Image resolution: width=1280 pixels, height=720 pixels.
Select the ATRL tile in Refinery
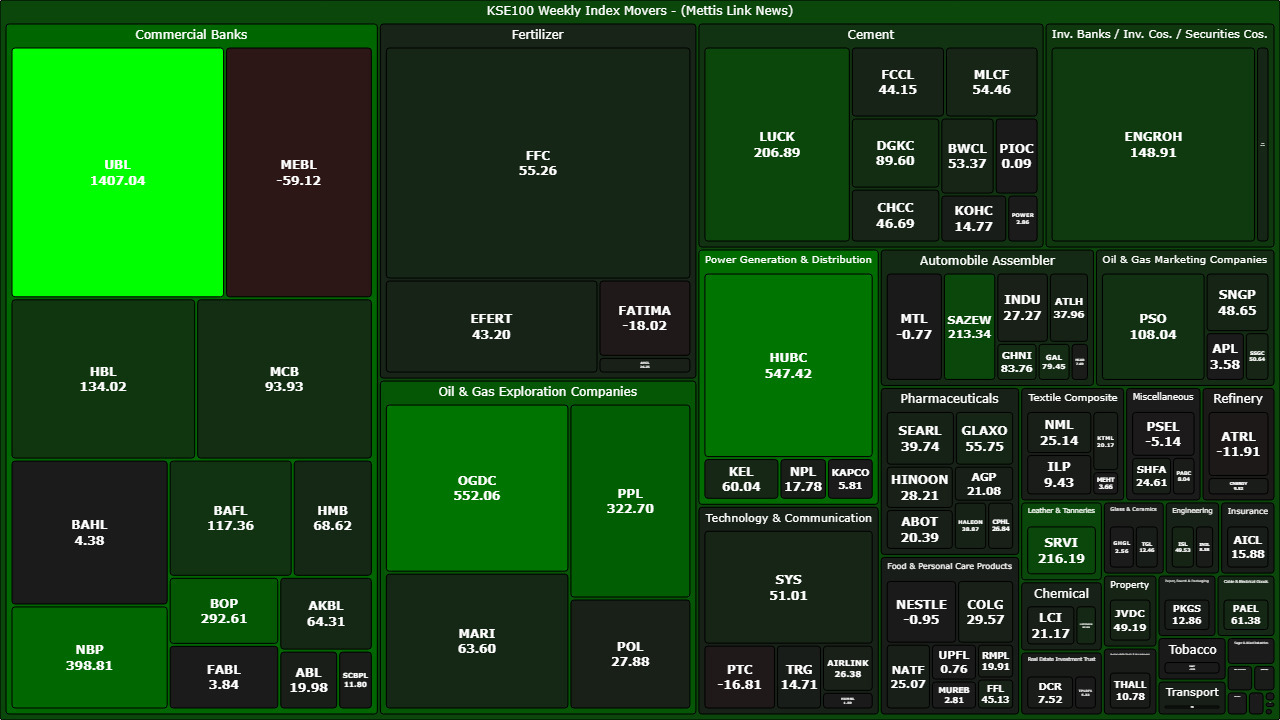point(1238,443)
